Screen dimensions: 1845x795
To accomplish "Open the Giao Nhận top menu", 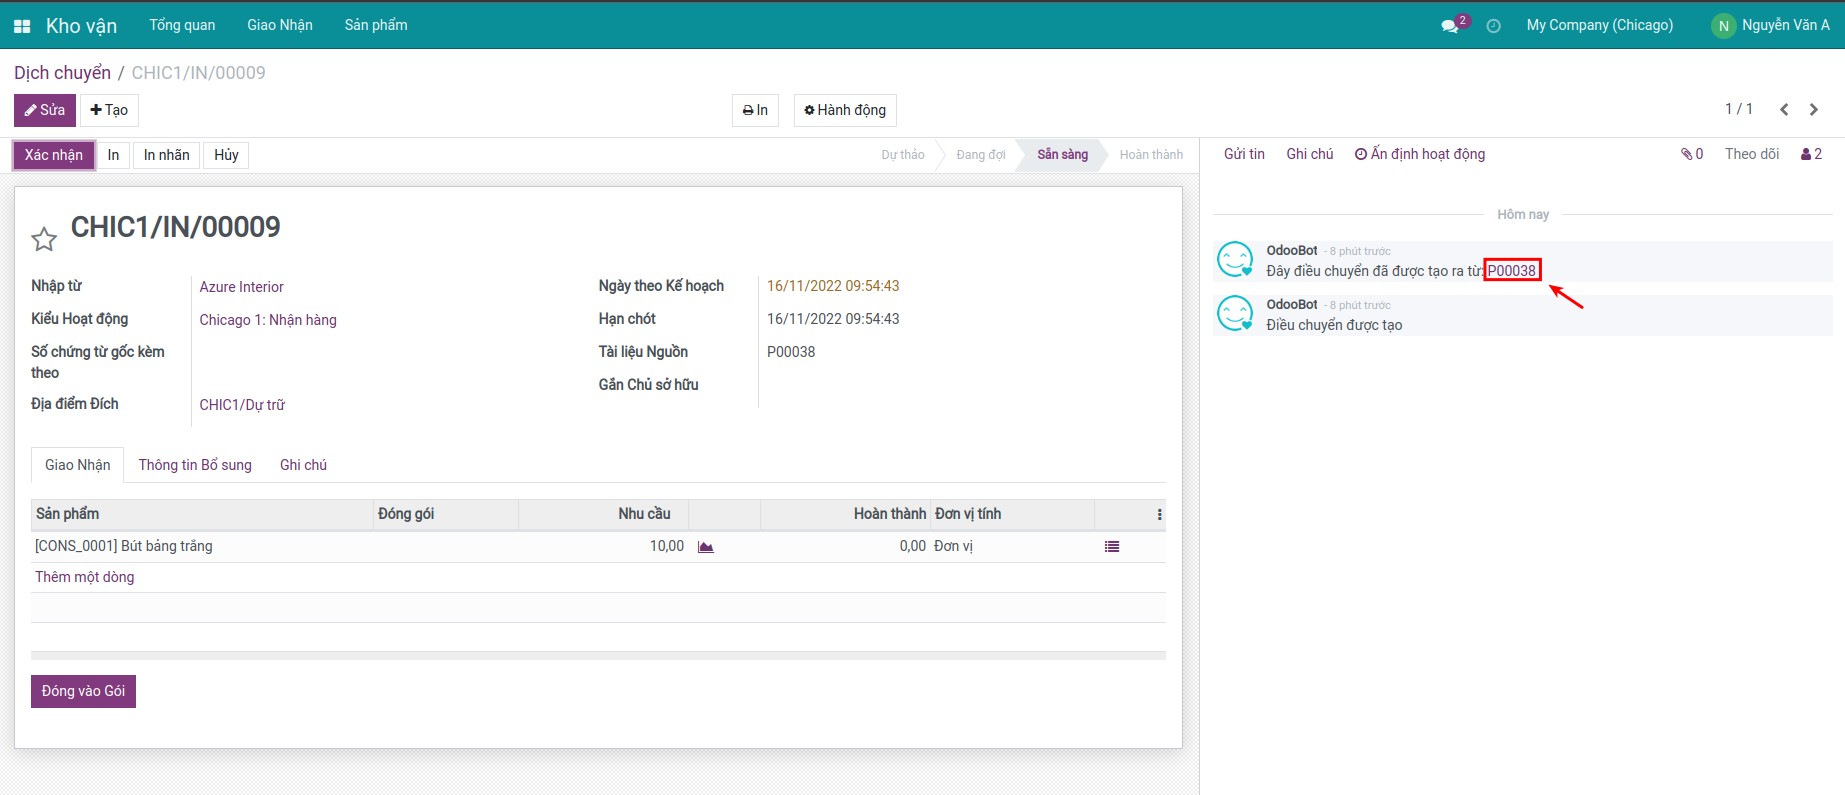I will pyautogui.click(x=280, y=25).
